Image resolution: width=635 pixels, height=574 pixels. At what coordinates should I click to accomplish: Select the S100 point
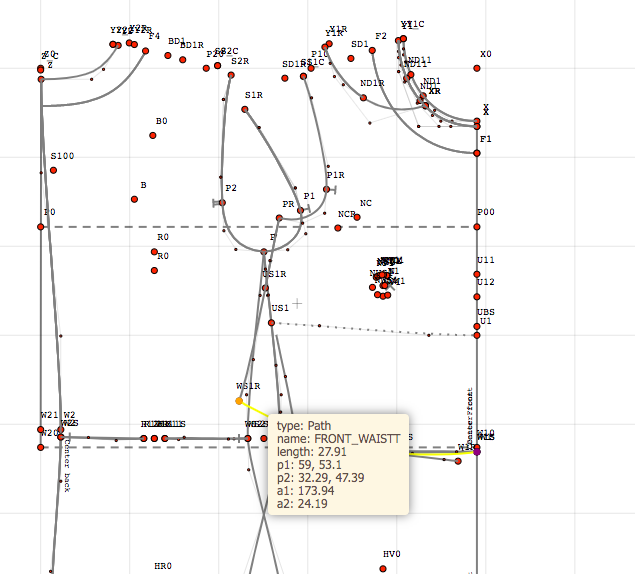(x=53, y=171)
